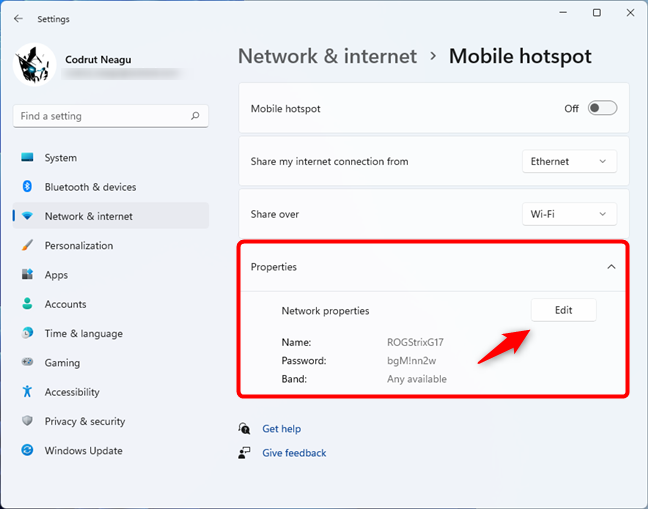This screenshot has width=648, height=509.
Task: Click the Accounts person icon
Action: [27, 304]
